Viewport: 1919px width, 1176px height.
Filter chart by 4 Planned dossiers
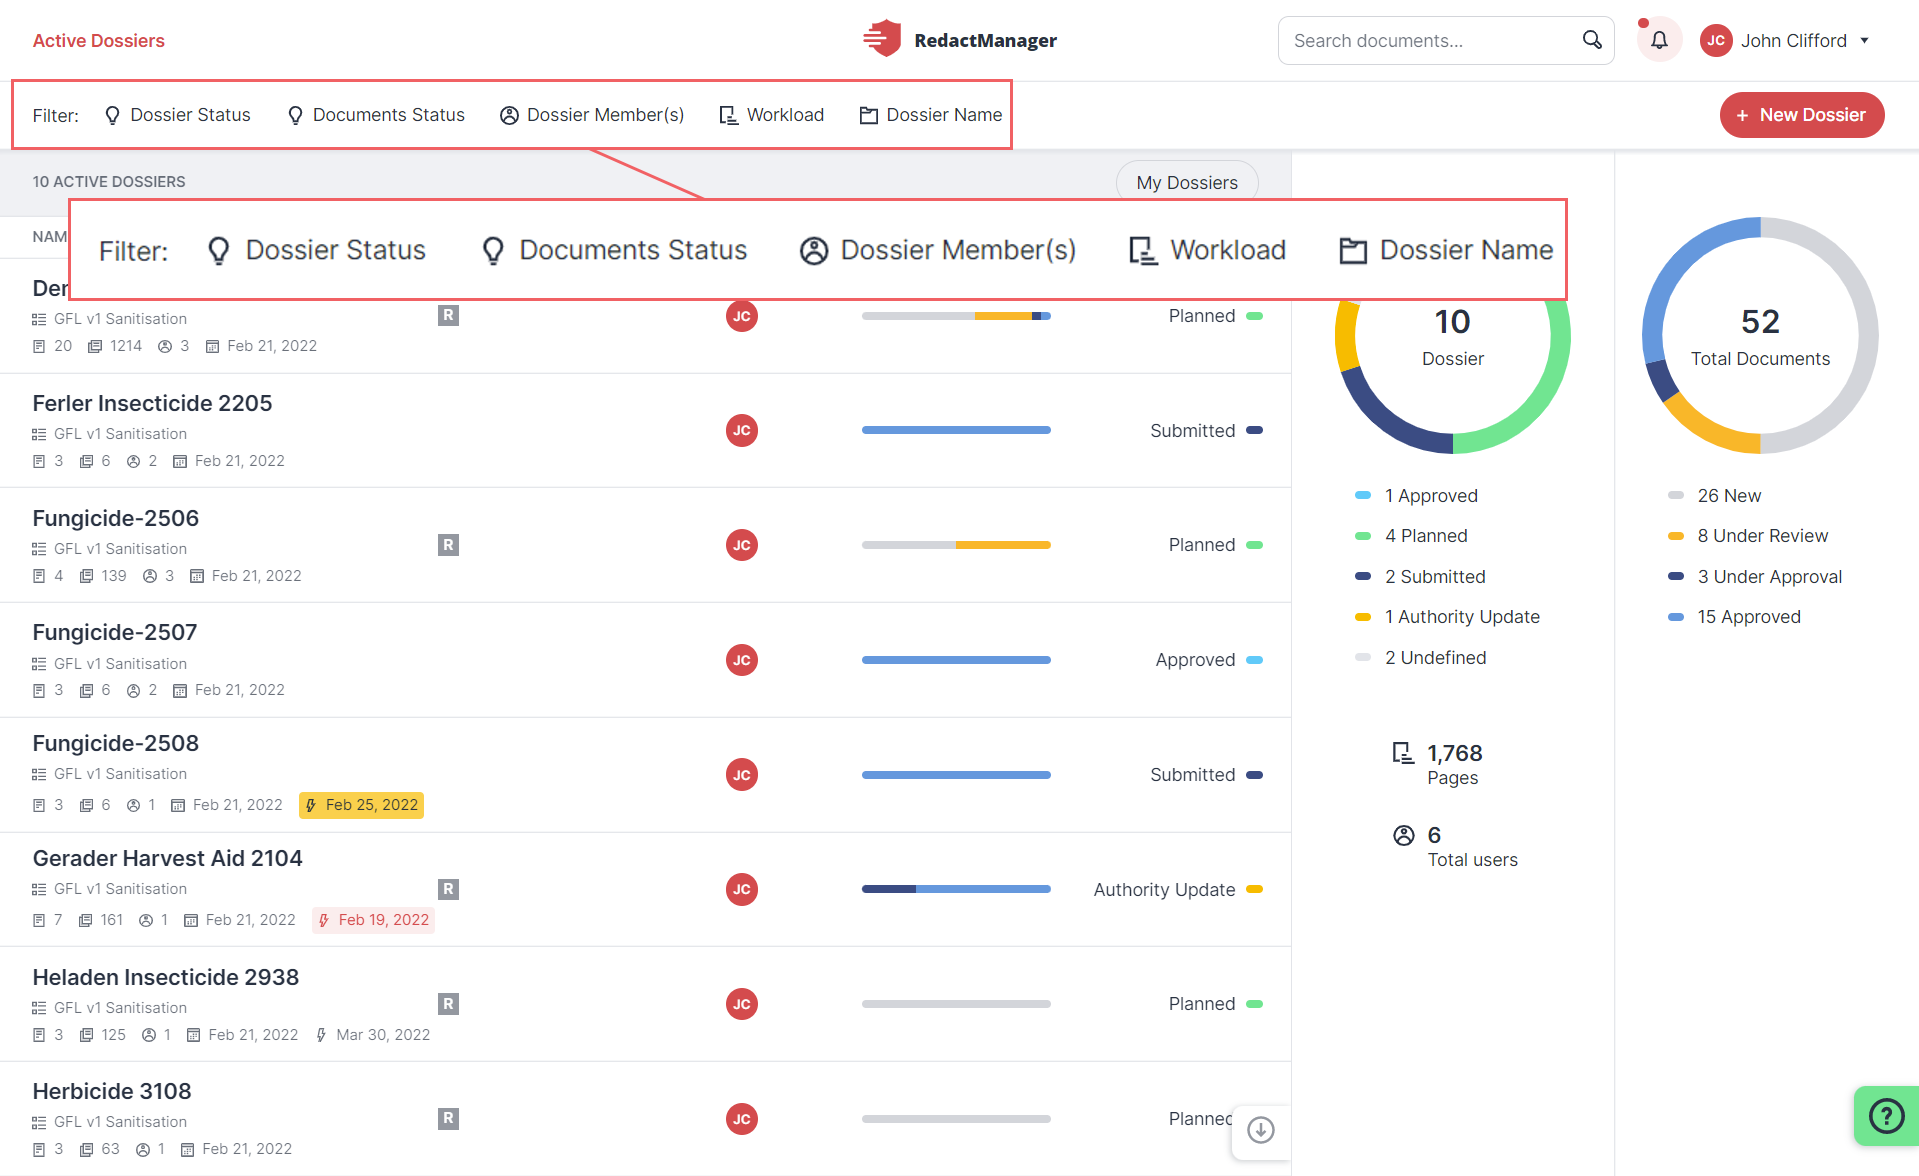click(x=1411, y=536)
